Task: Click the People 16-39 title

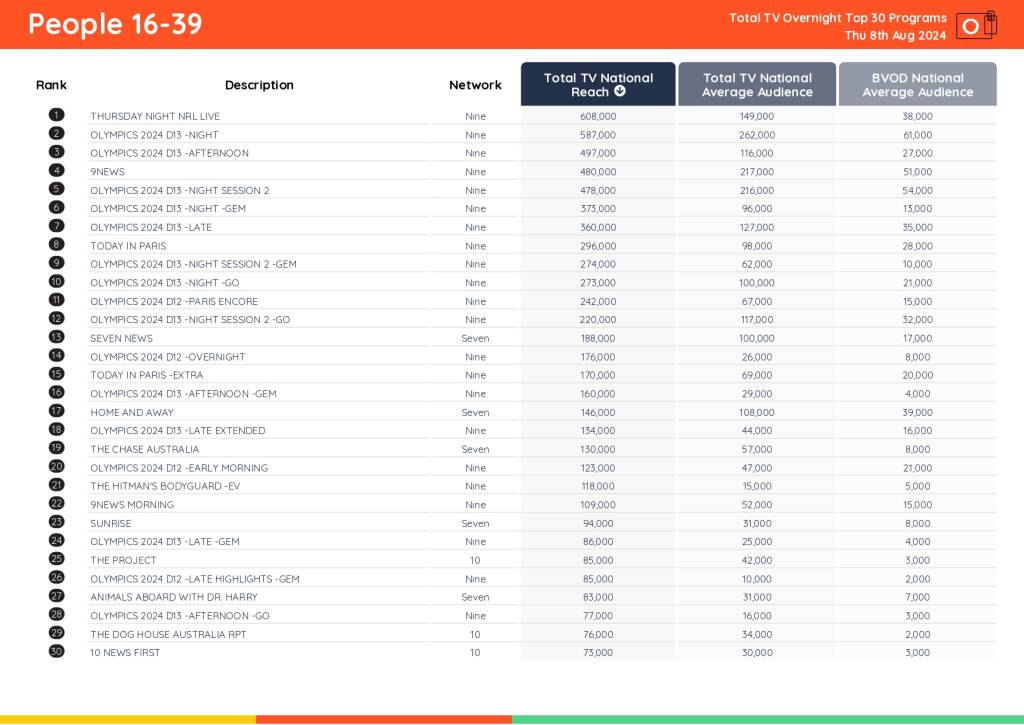Action: pyautogui.click(x=115, y=24)
